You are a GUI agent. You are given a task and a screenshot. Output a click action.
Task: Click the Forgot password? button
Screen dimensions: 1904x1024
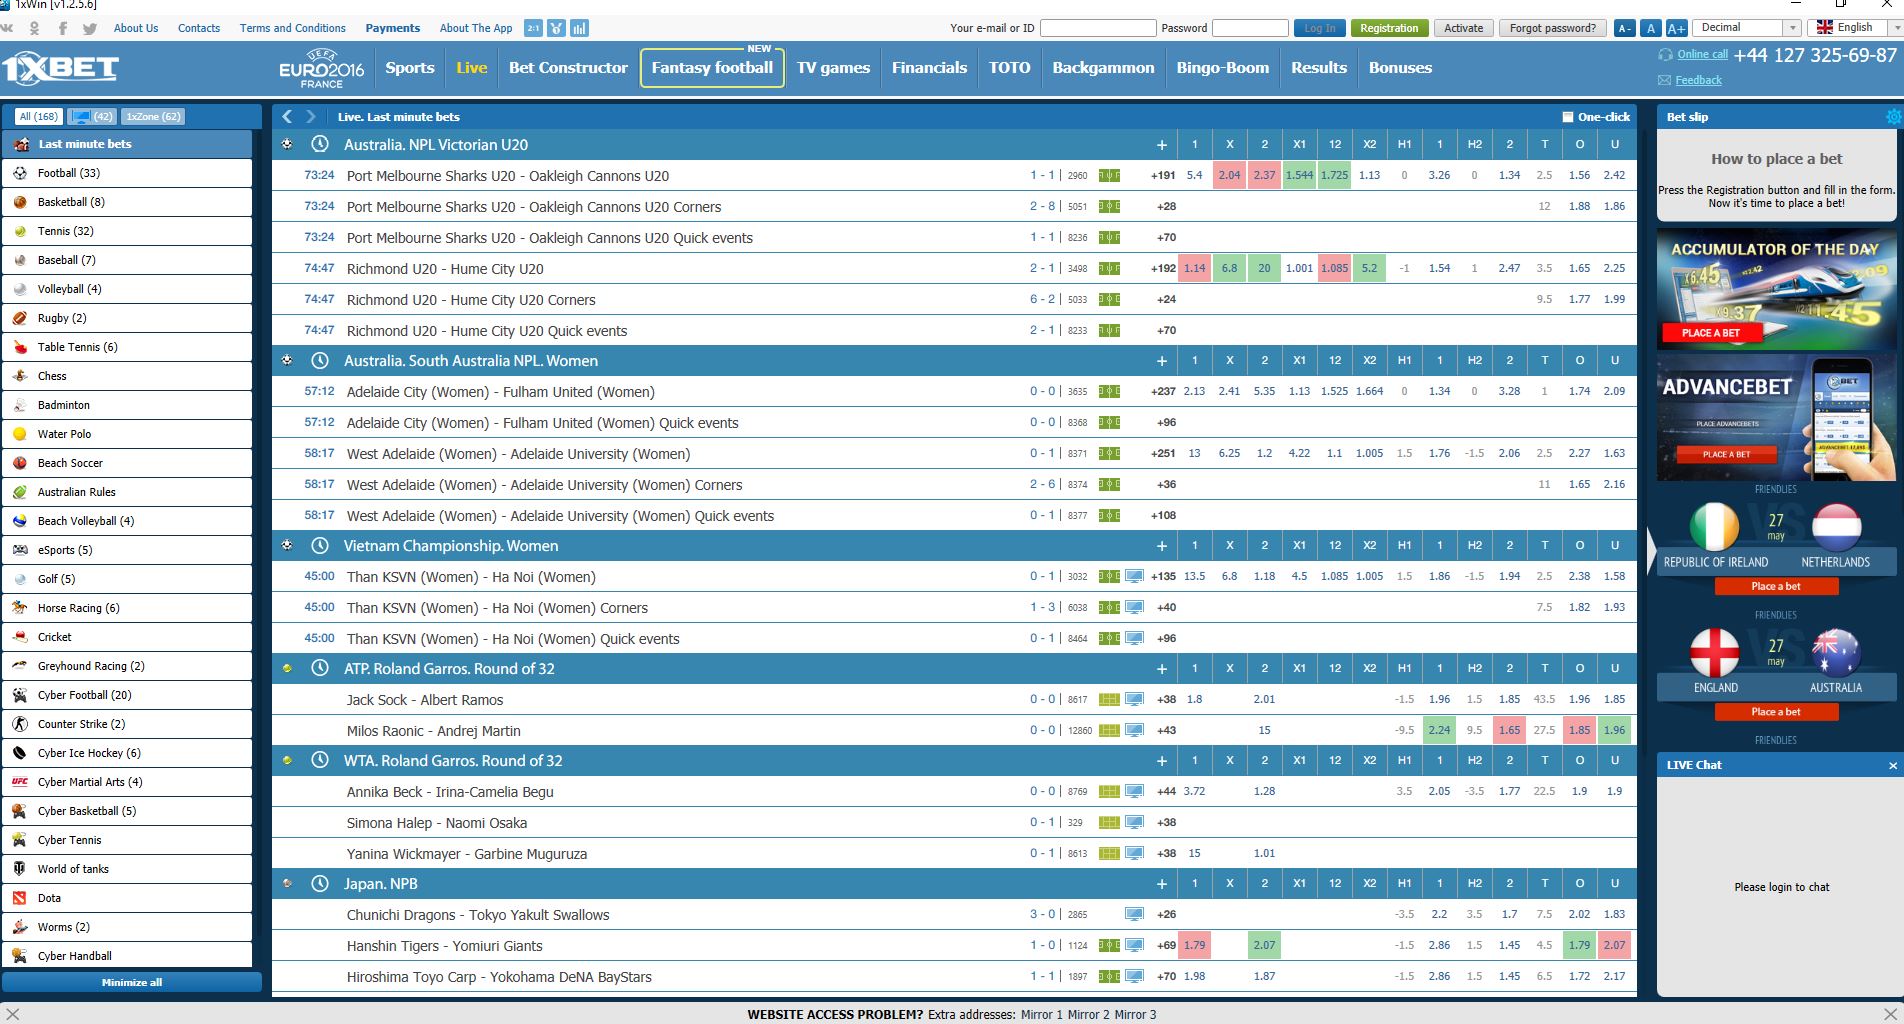pyautogui.click(x=1552, y=28)
